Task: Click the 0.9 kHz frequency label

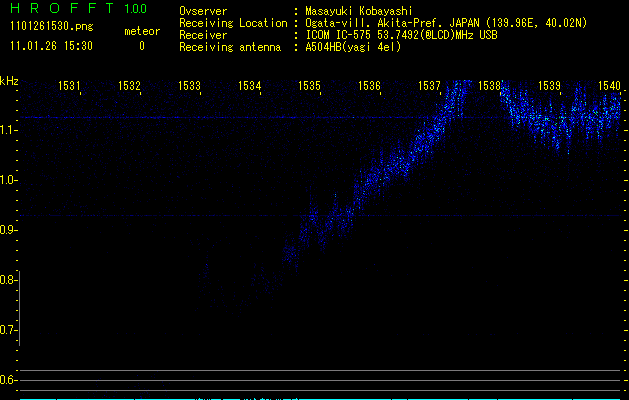Action: pos(7,230)
